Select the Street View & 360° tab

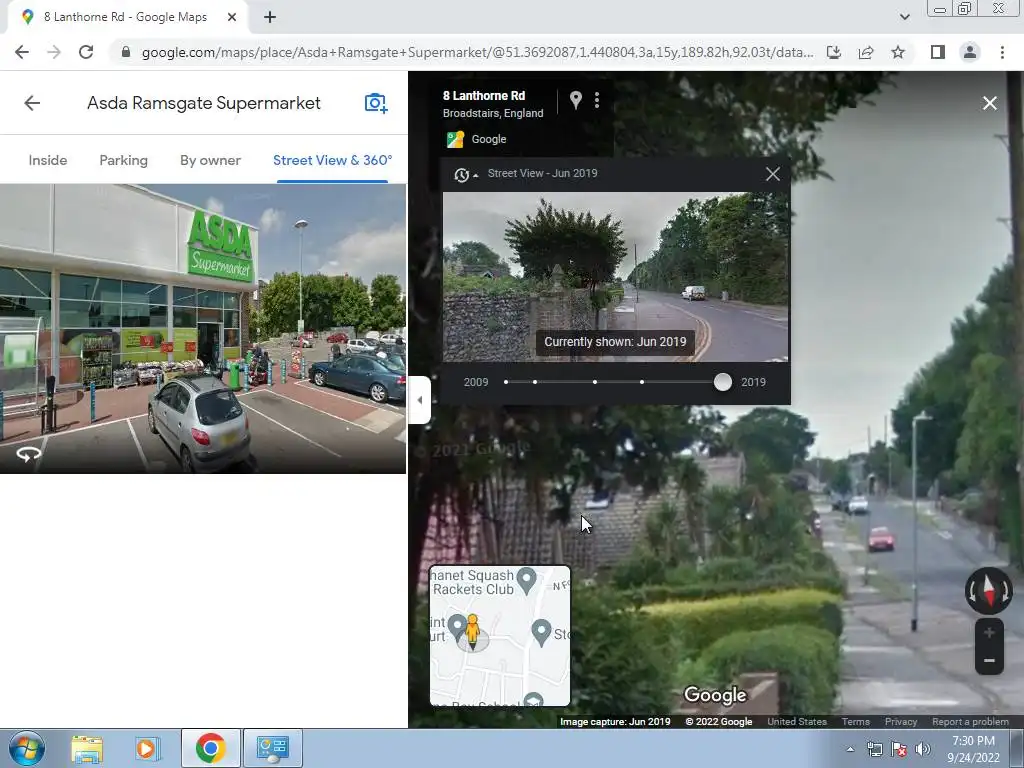(x=332, y=160)
